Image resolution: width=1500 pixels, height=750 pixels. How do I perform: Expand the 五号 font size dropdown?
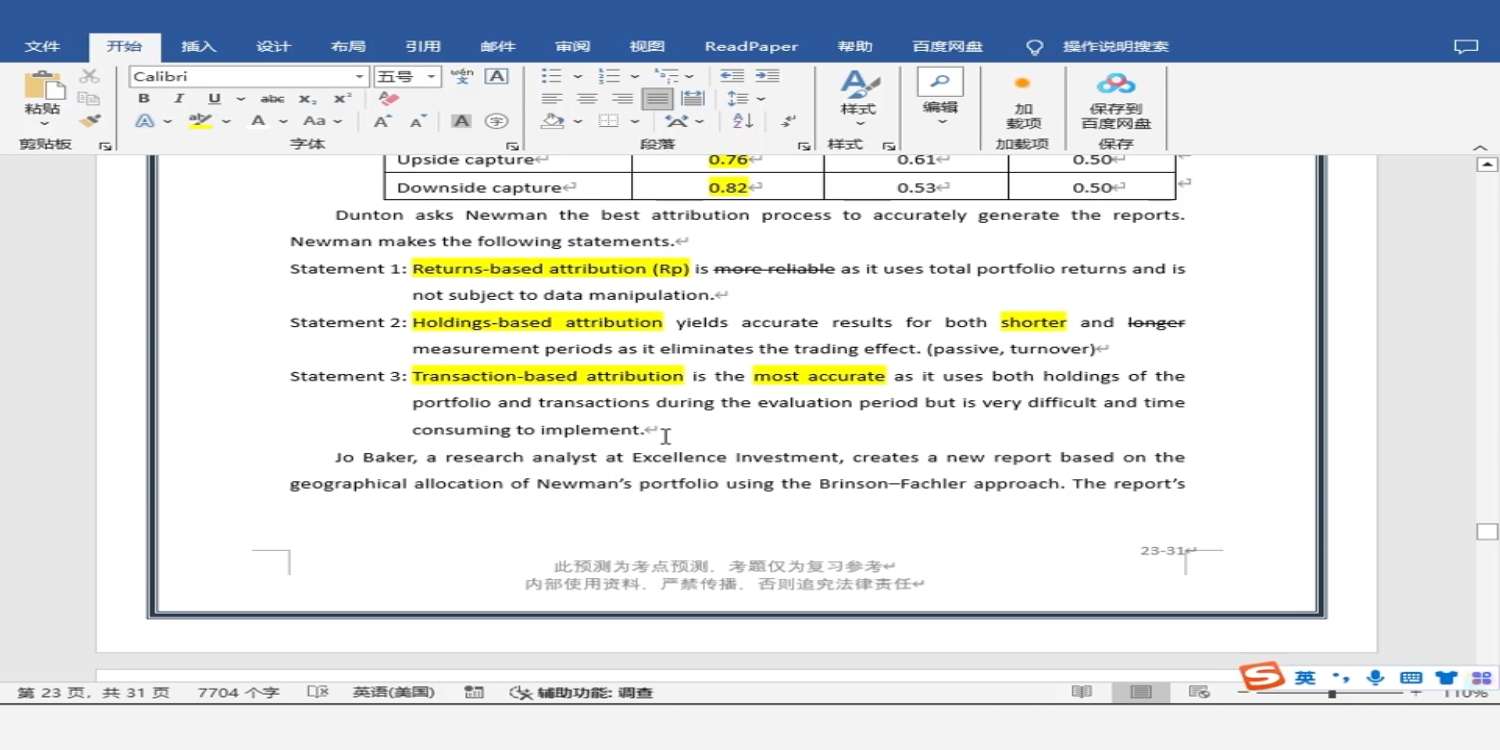432,77
